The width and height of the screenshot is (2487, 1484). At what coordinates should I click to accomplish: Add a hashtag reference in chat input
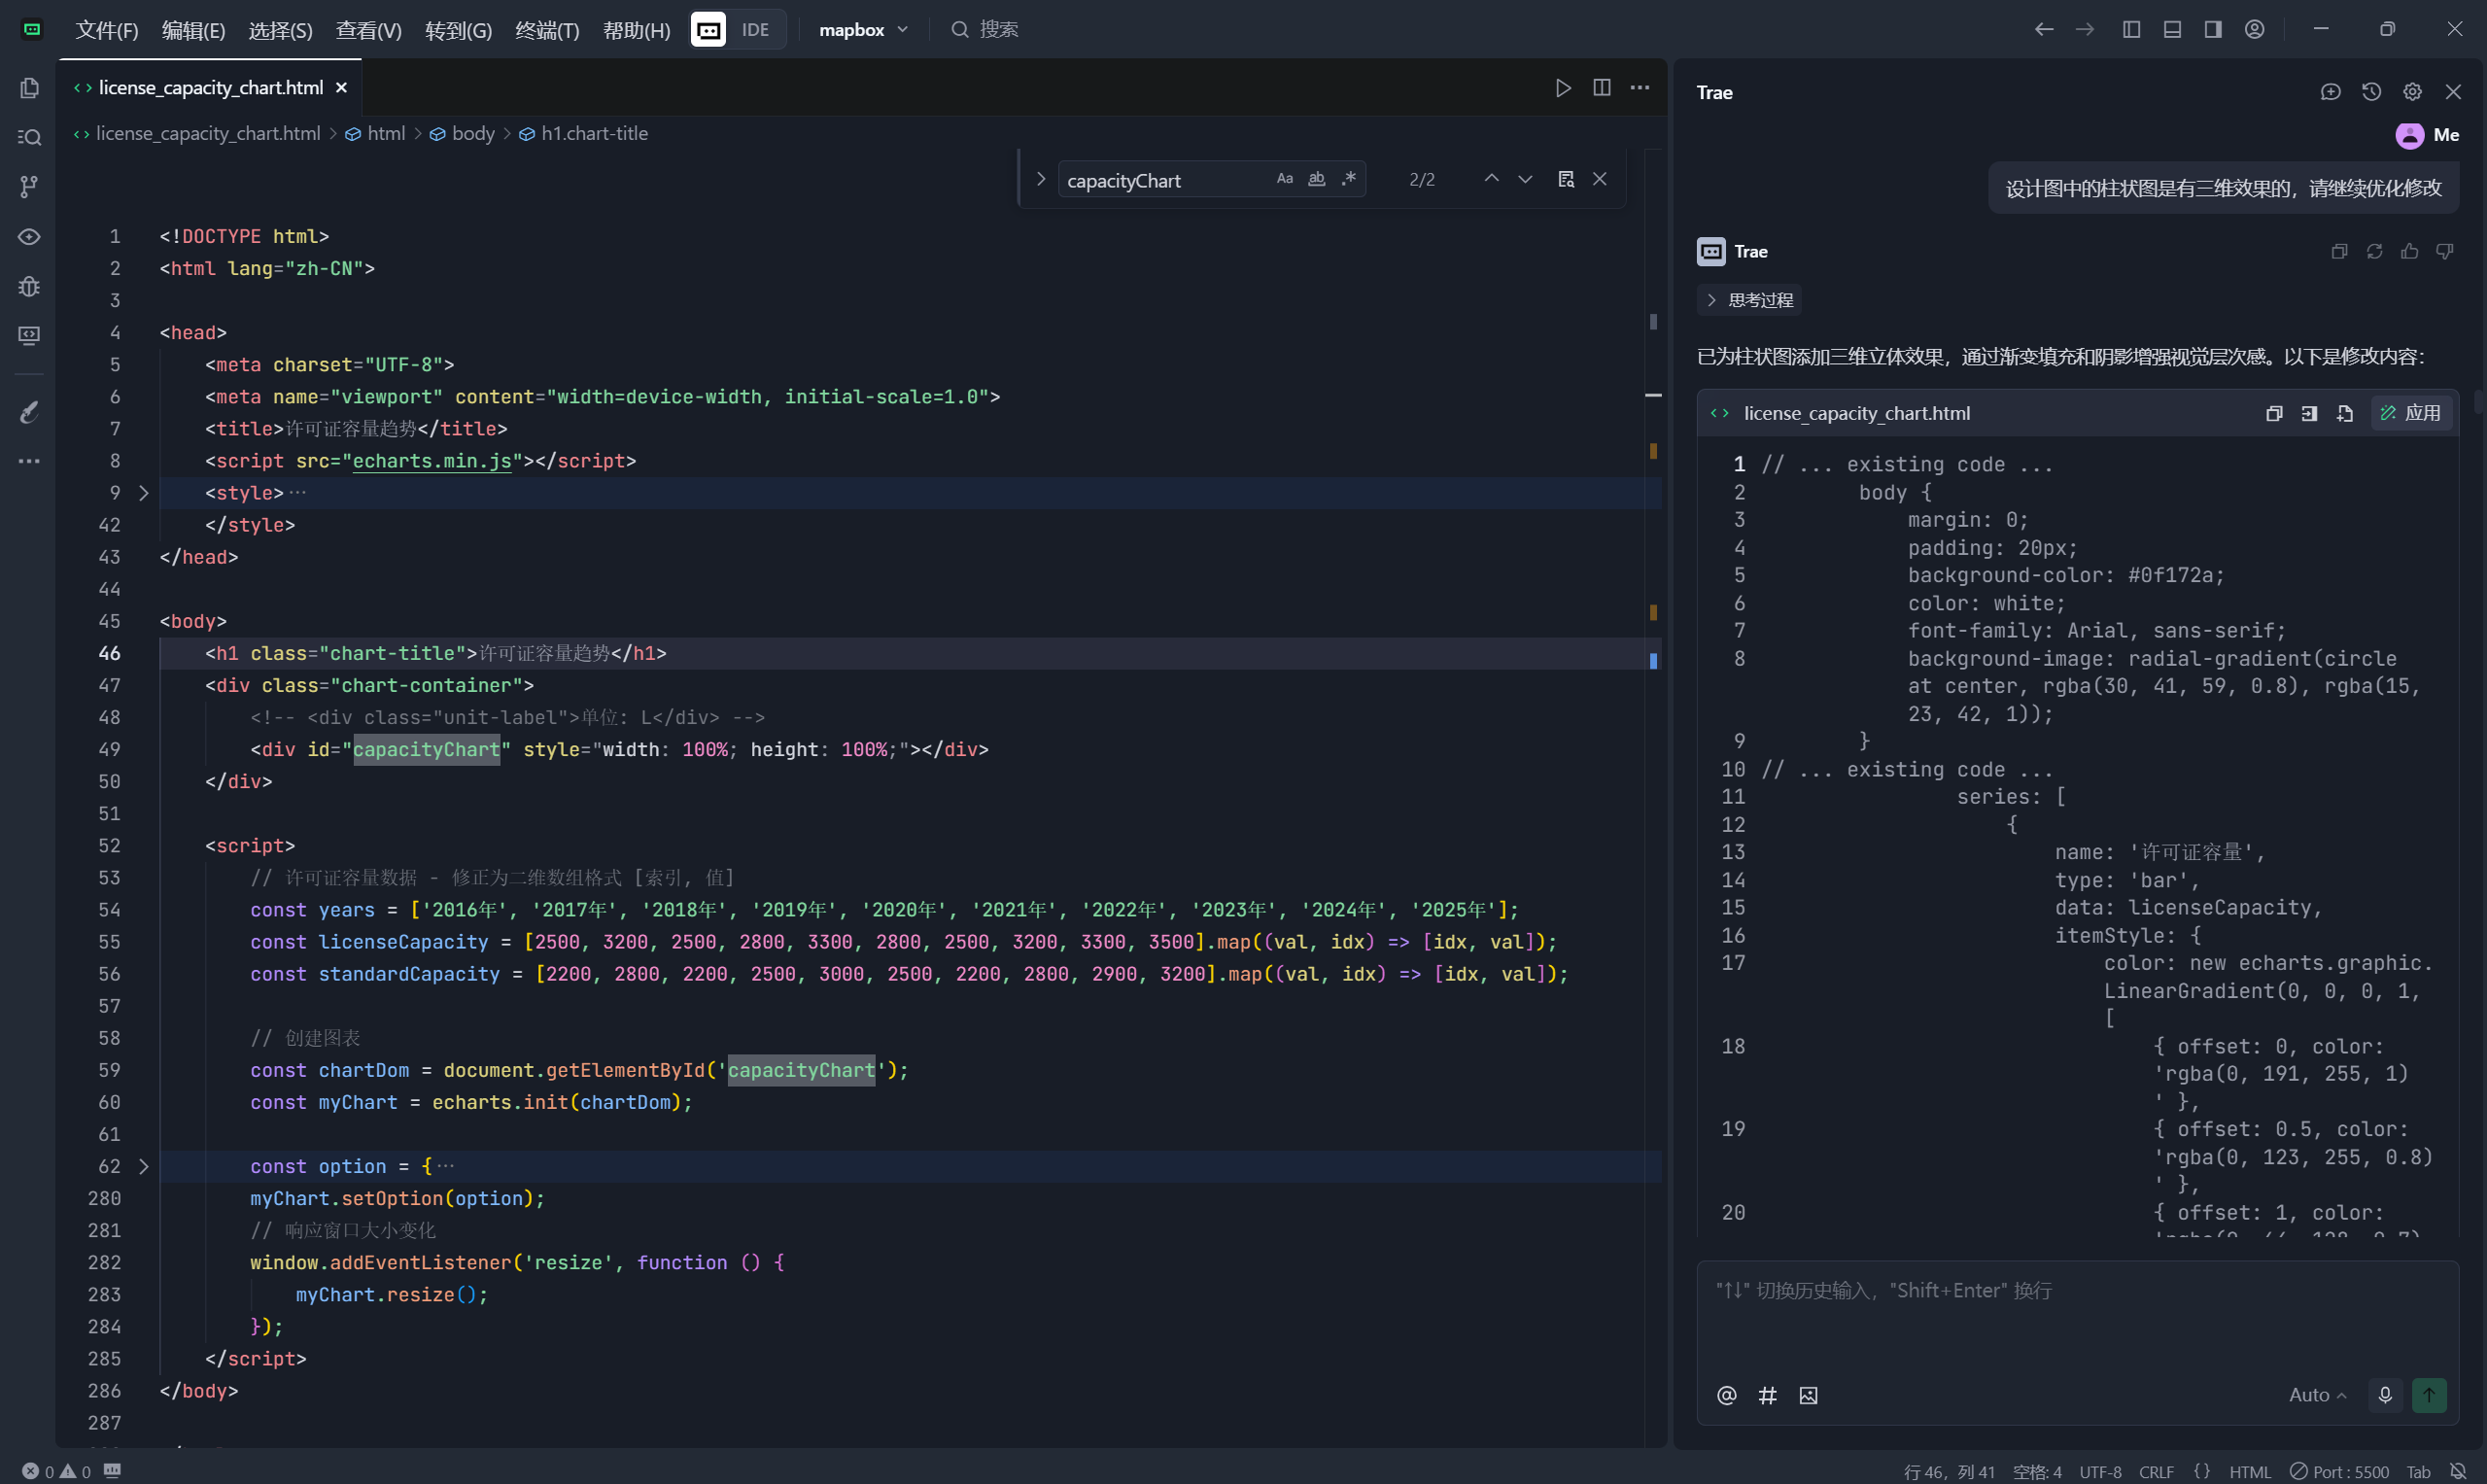(1767, 1395)
